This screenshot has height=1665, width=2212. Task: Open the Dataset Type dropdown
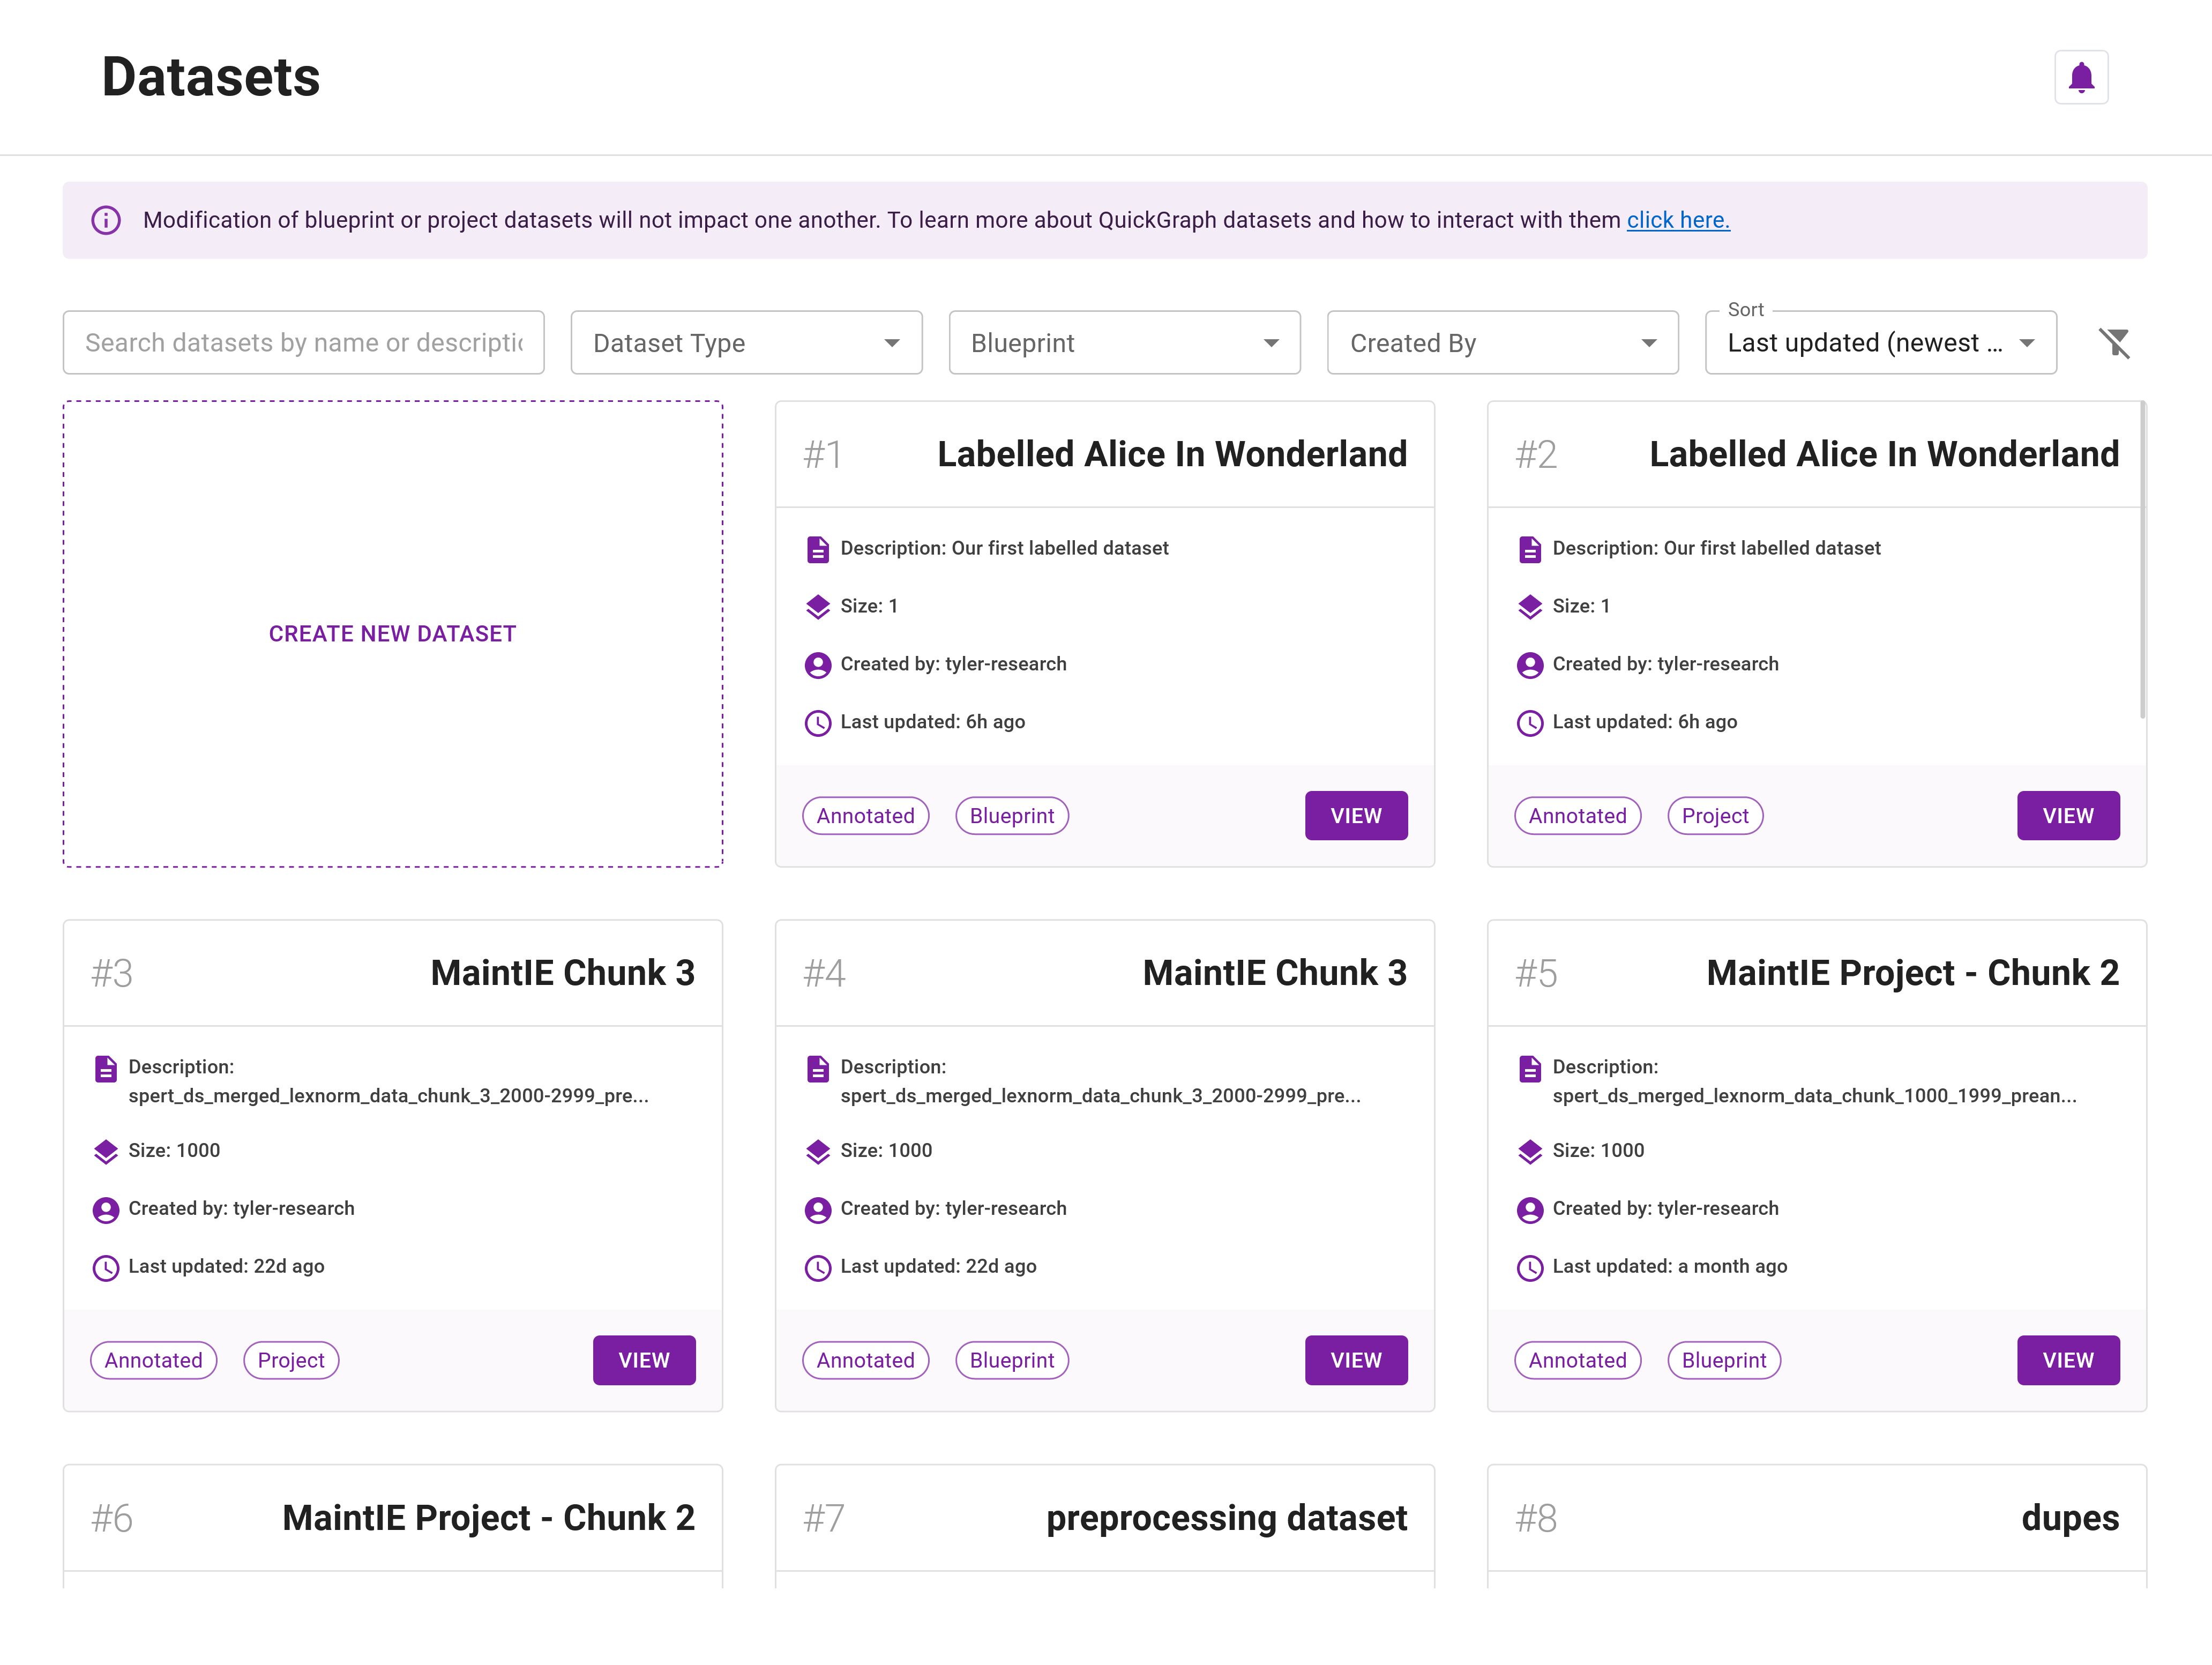[x=745, y=342]
